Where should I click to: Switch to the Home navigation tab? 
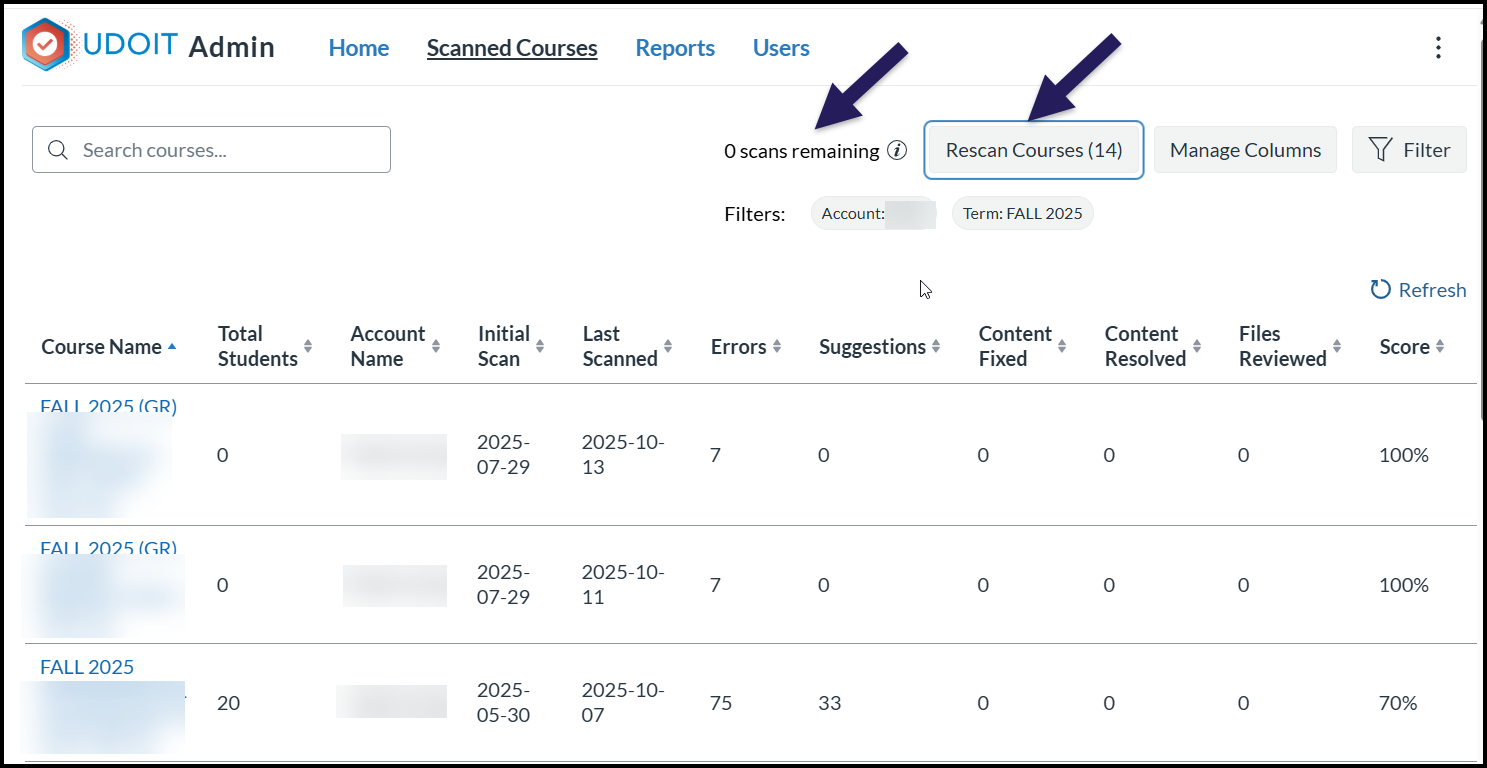coord(358,47)
